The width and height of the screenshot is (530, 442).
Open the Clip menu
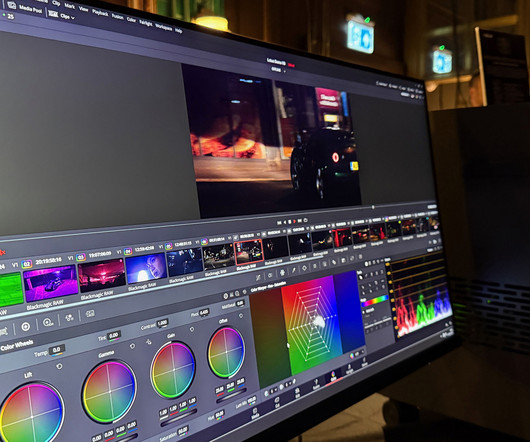[x=56, y=3]
